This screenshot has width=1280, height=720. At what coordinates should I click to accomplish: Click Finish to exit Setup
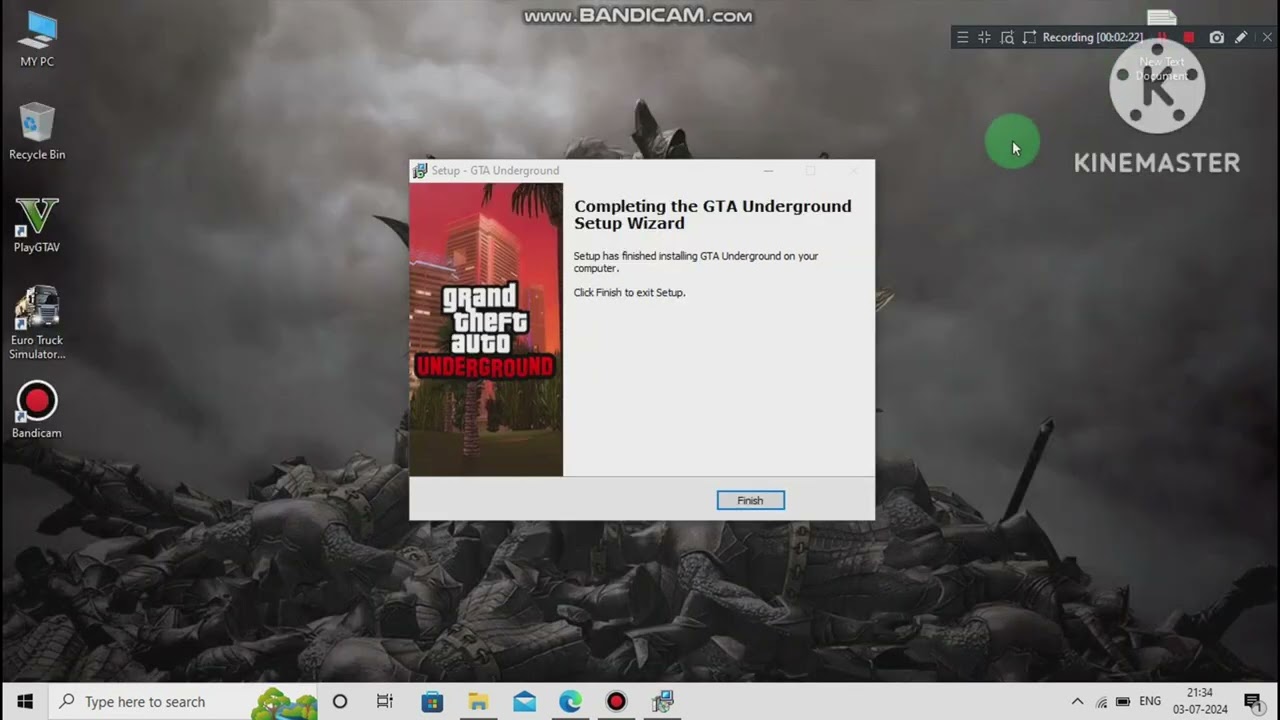click(x=750, y=500)
